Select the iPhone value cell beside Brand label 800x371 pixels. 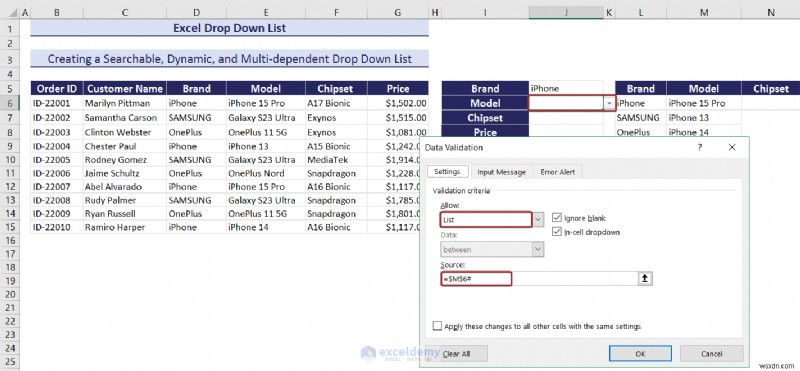point(566,88)
